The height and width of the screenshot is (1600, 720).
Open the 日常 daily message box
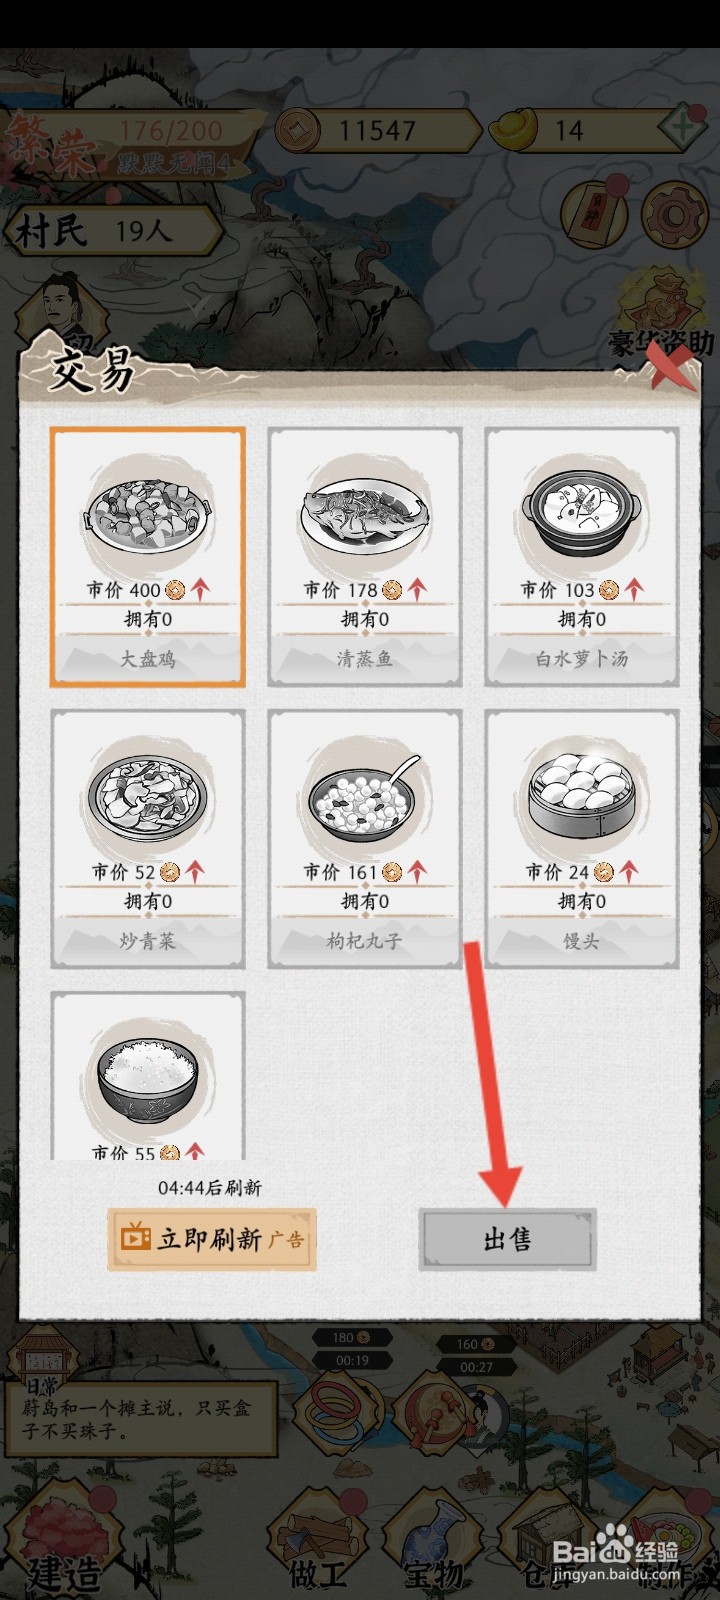140,1412
